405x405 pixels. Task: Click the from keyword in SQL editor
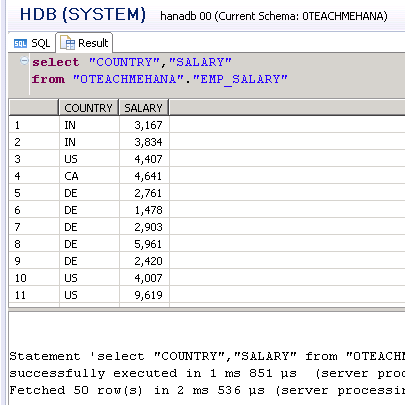coord(48,79)
